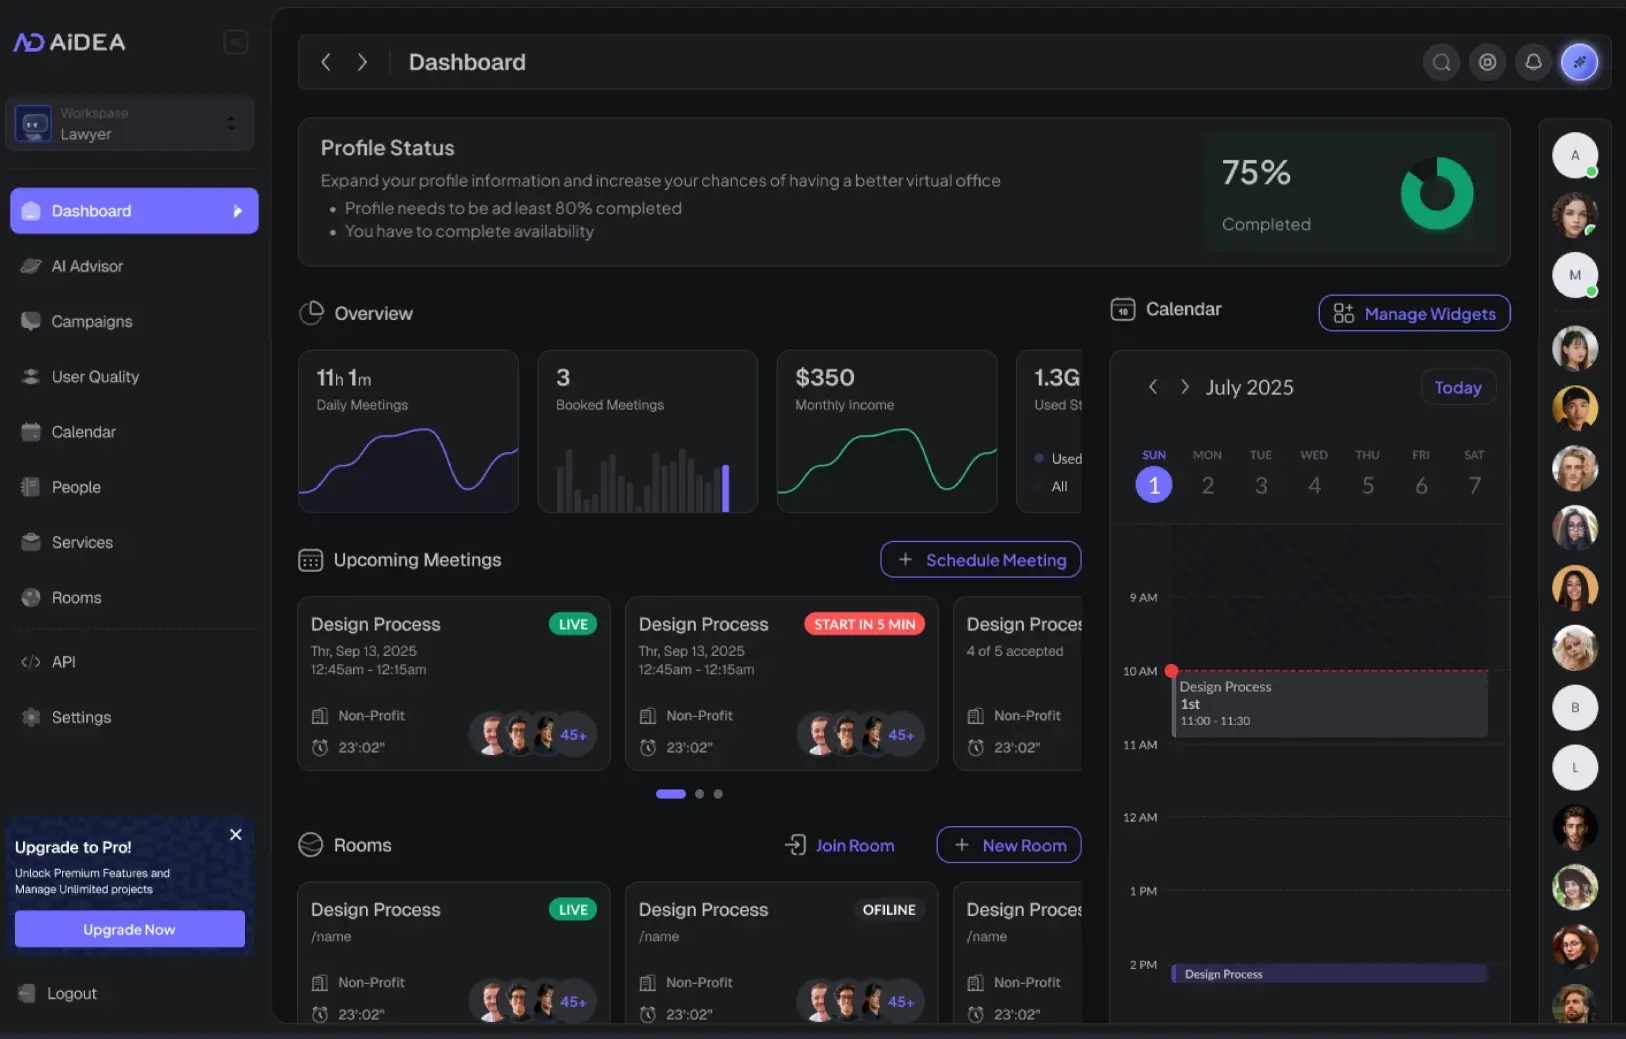Click the Schedule Meeting button
The image size is (1626, 1039).
click(x=980, y=559)
